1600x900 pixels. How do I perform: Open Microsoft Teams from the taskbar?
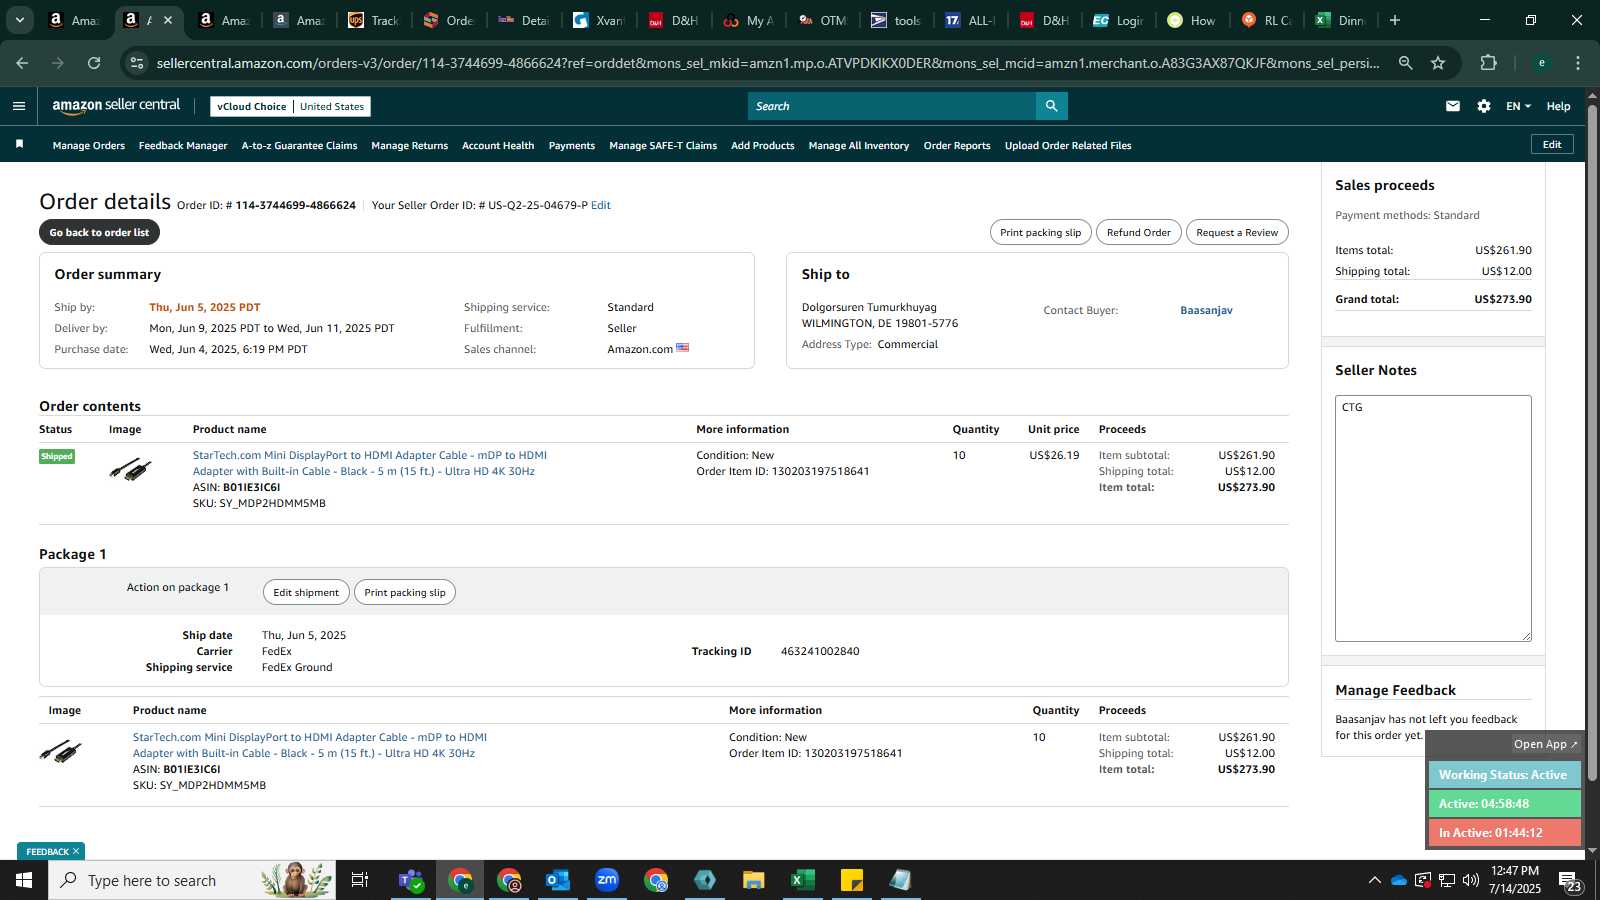(411, 880)
